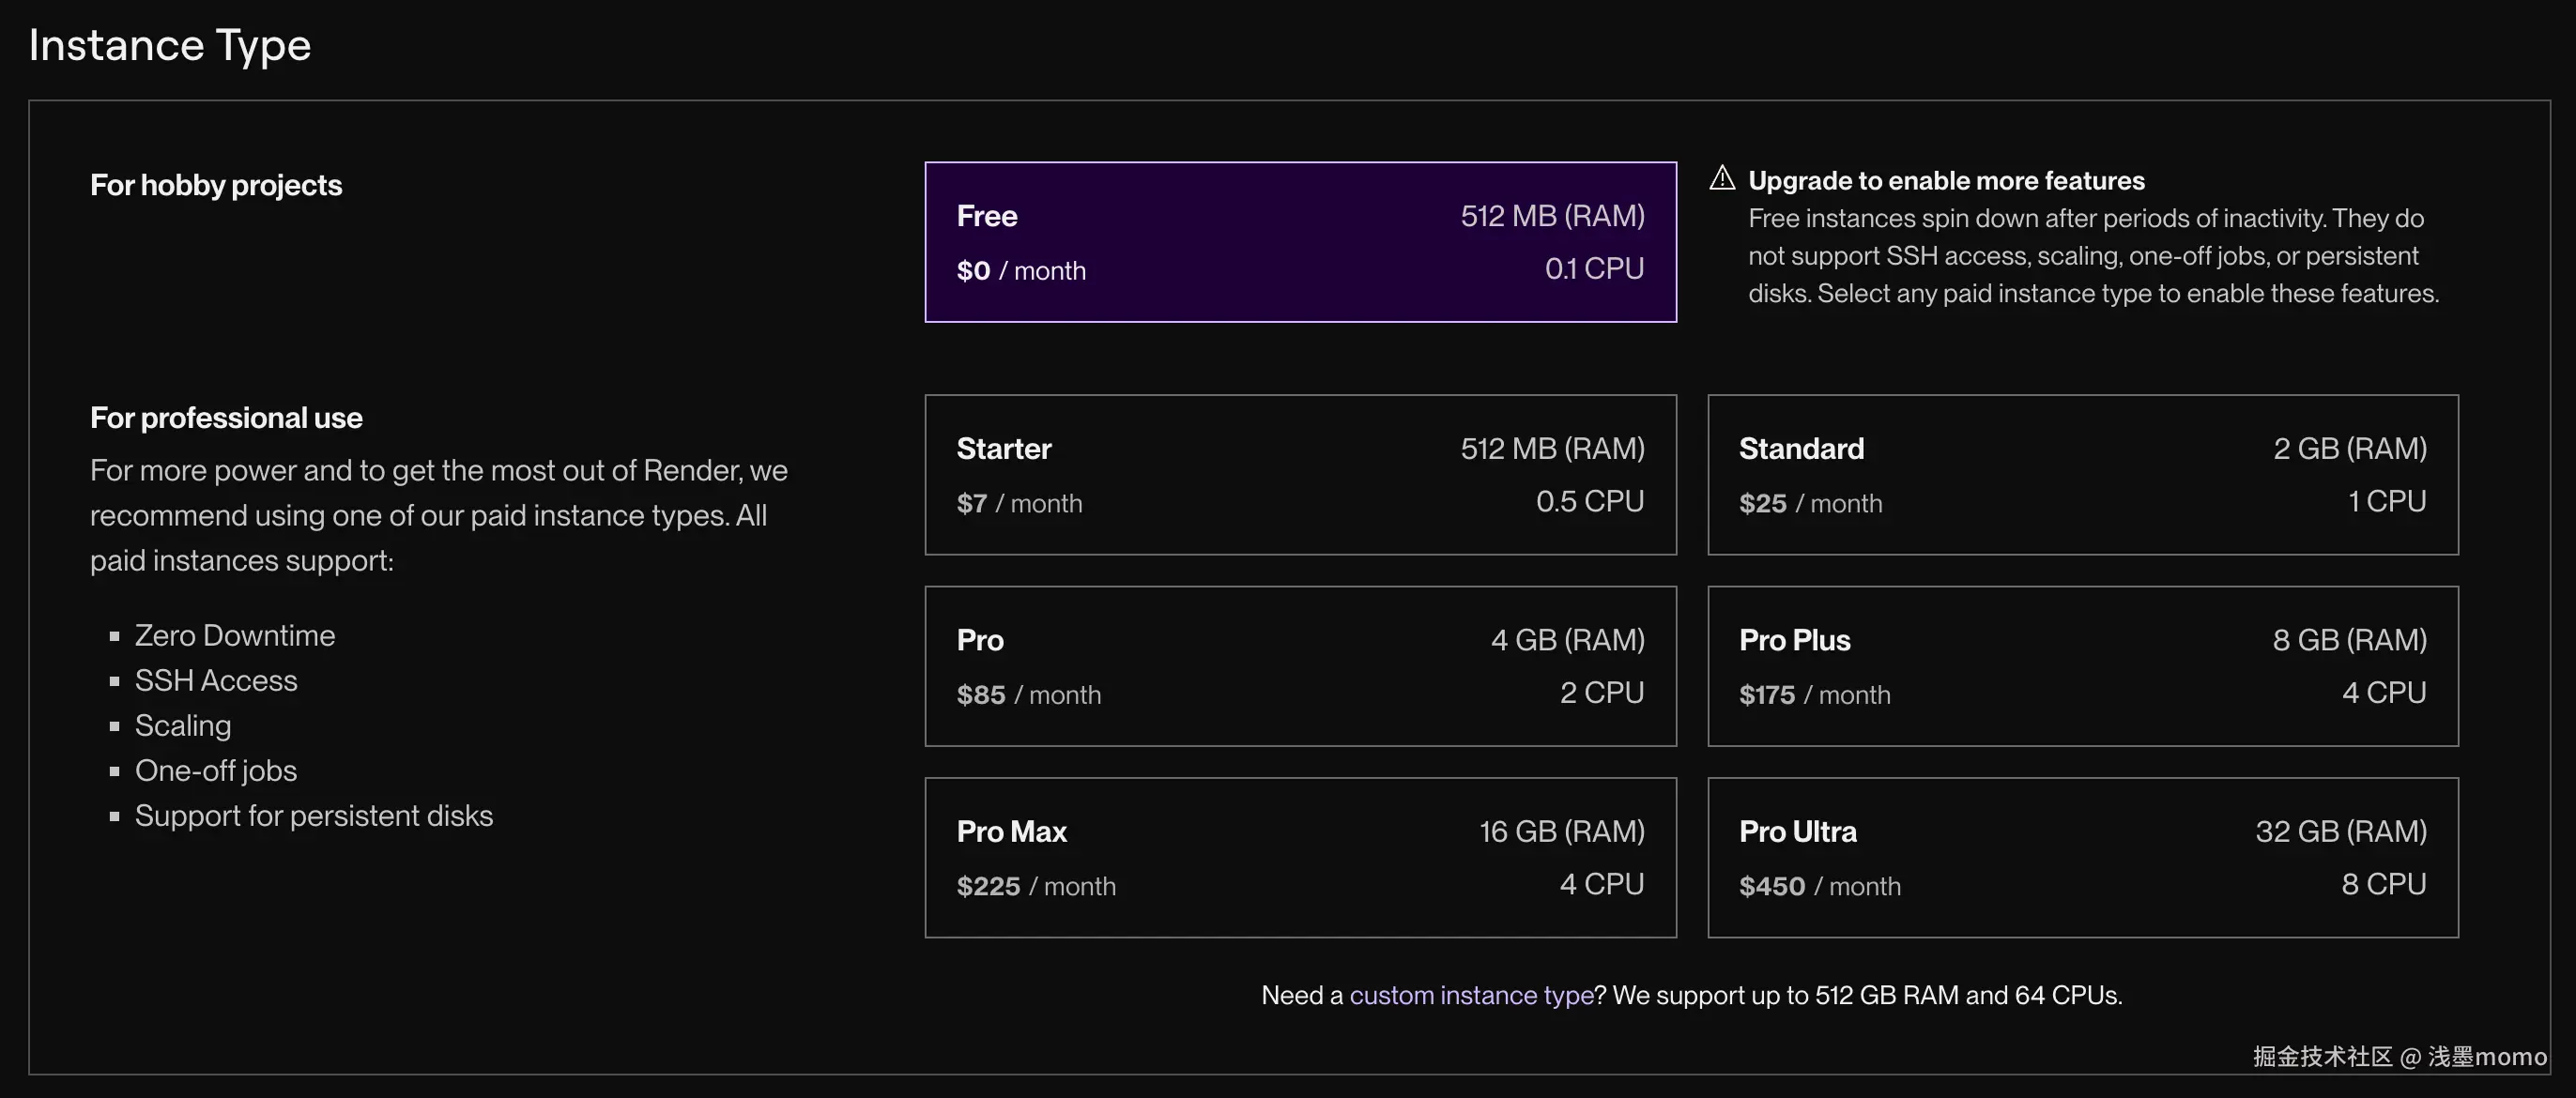Pick the Pro $85 per month instance

point(1300,666)
